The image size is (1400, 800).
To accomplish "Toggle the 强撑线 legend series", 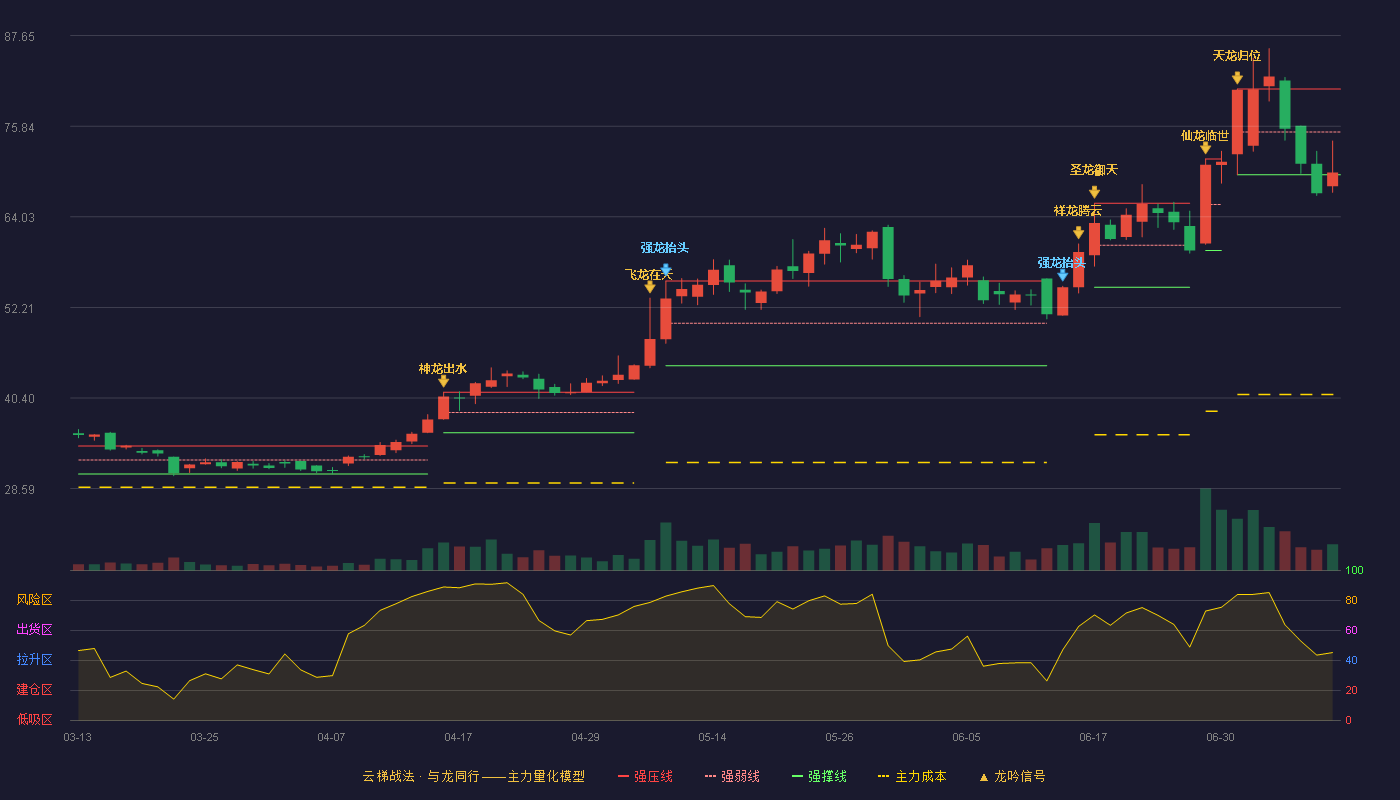I will tap(819, 776).
